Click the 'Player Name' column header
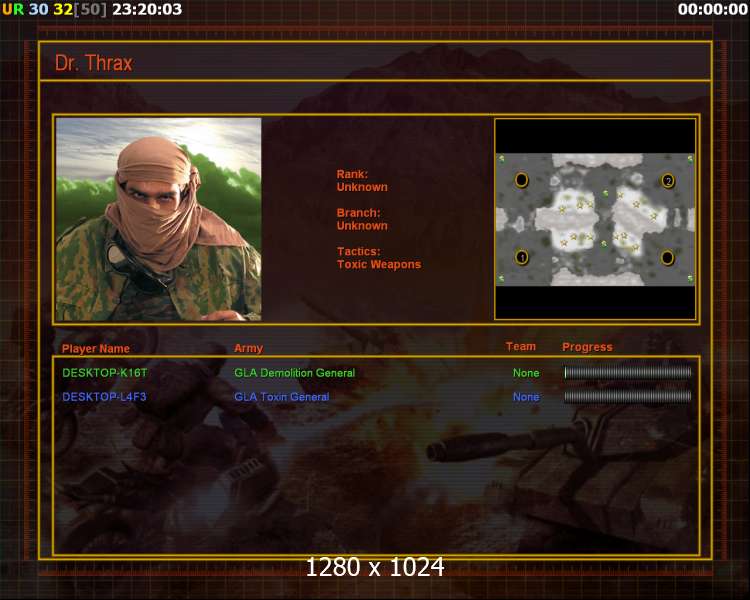 tap(96, 348)
